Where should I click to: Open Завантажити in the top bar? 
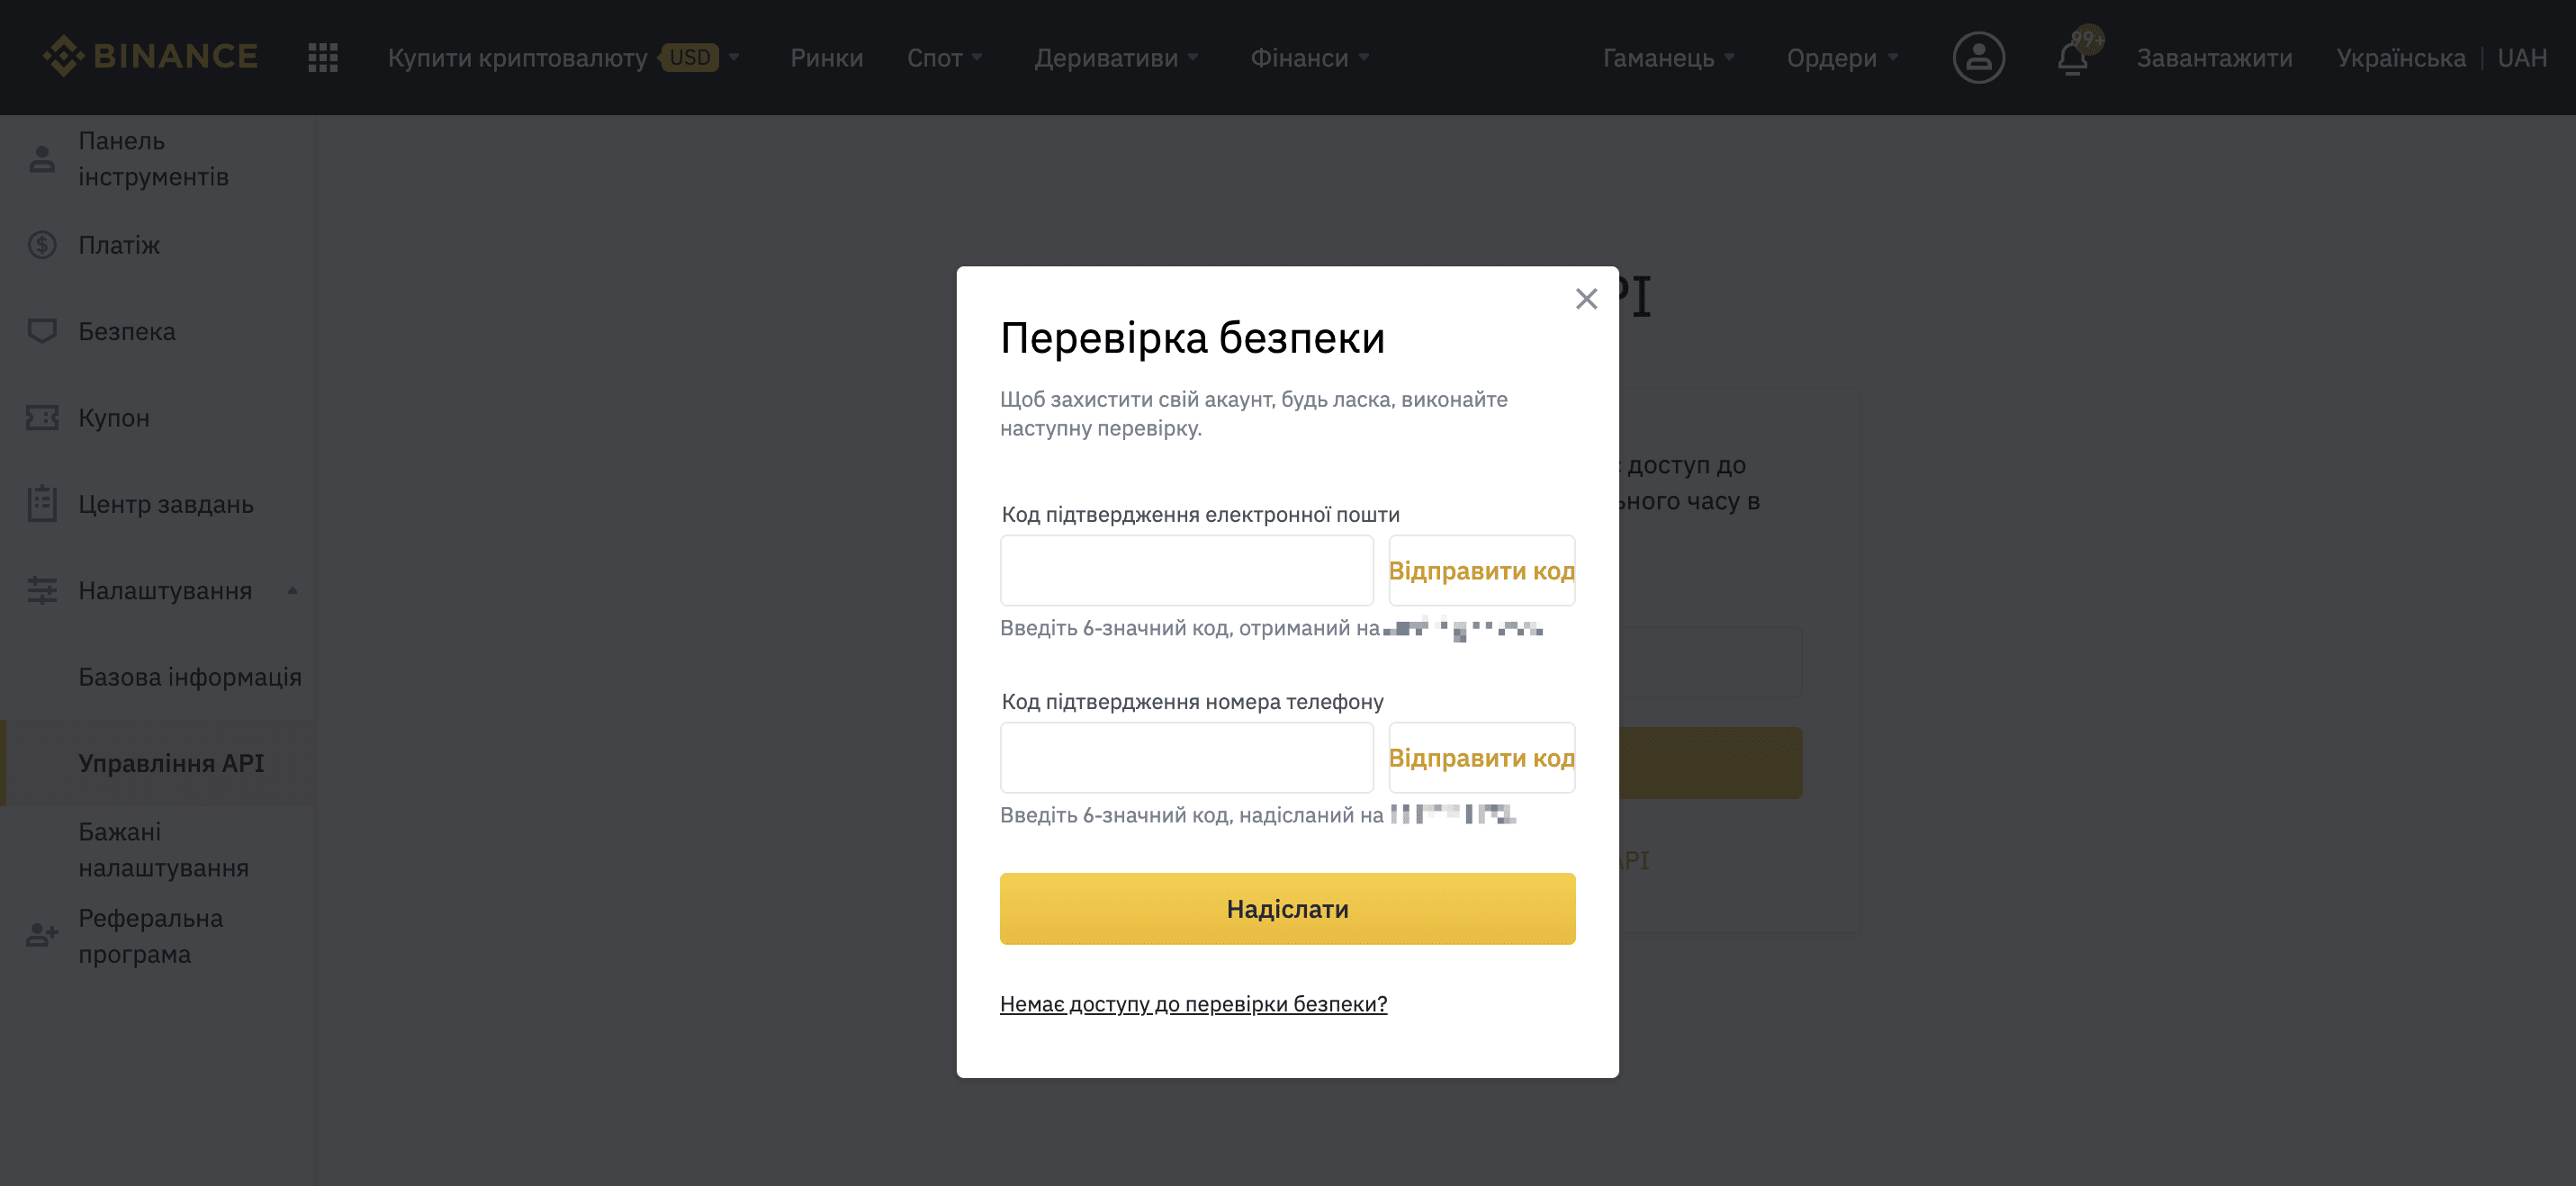click(2214, 58)
